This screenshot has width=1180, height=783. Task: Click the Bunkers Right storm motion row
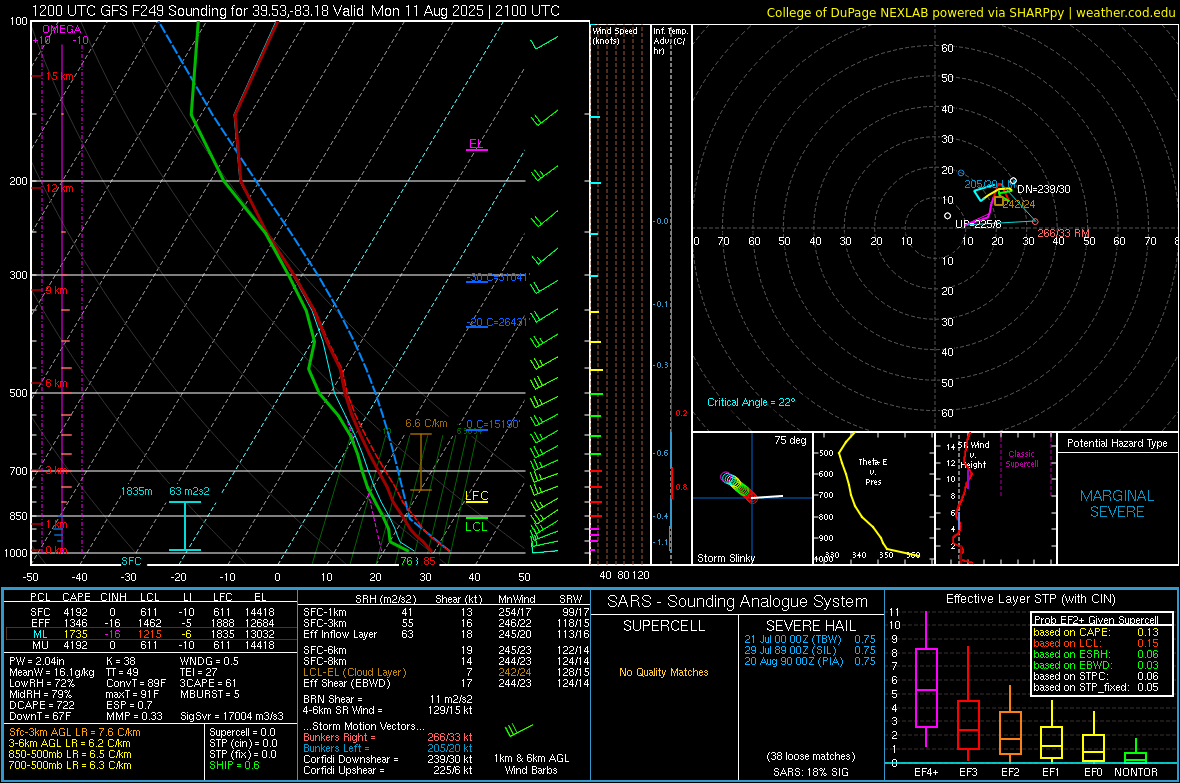388,737
